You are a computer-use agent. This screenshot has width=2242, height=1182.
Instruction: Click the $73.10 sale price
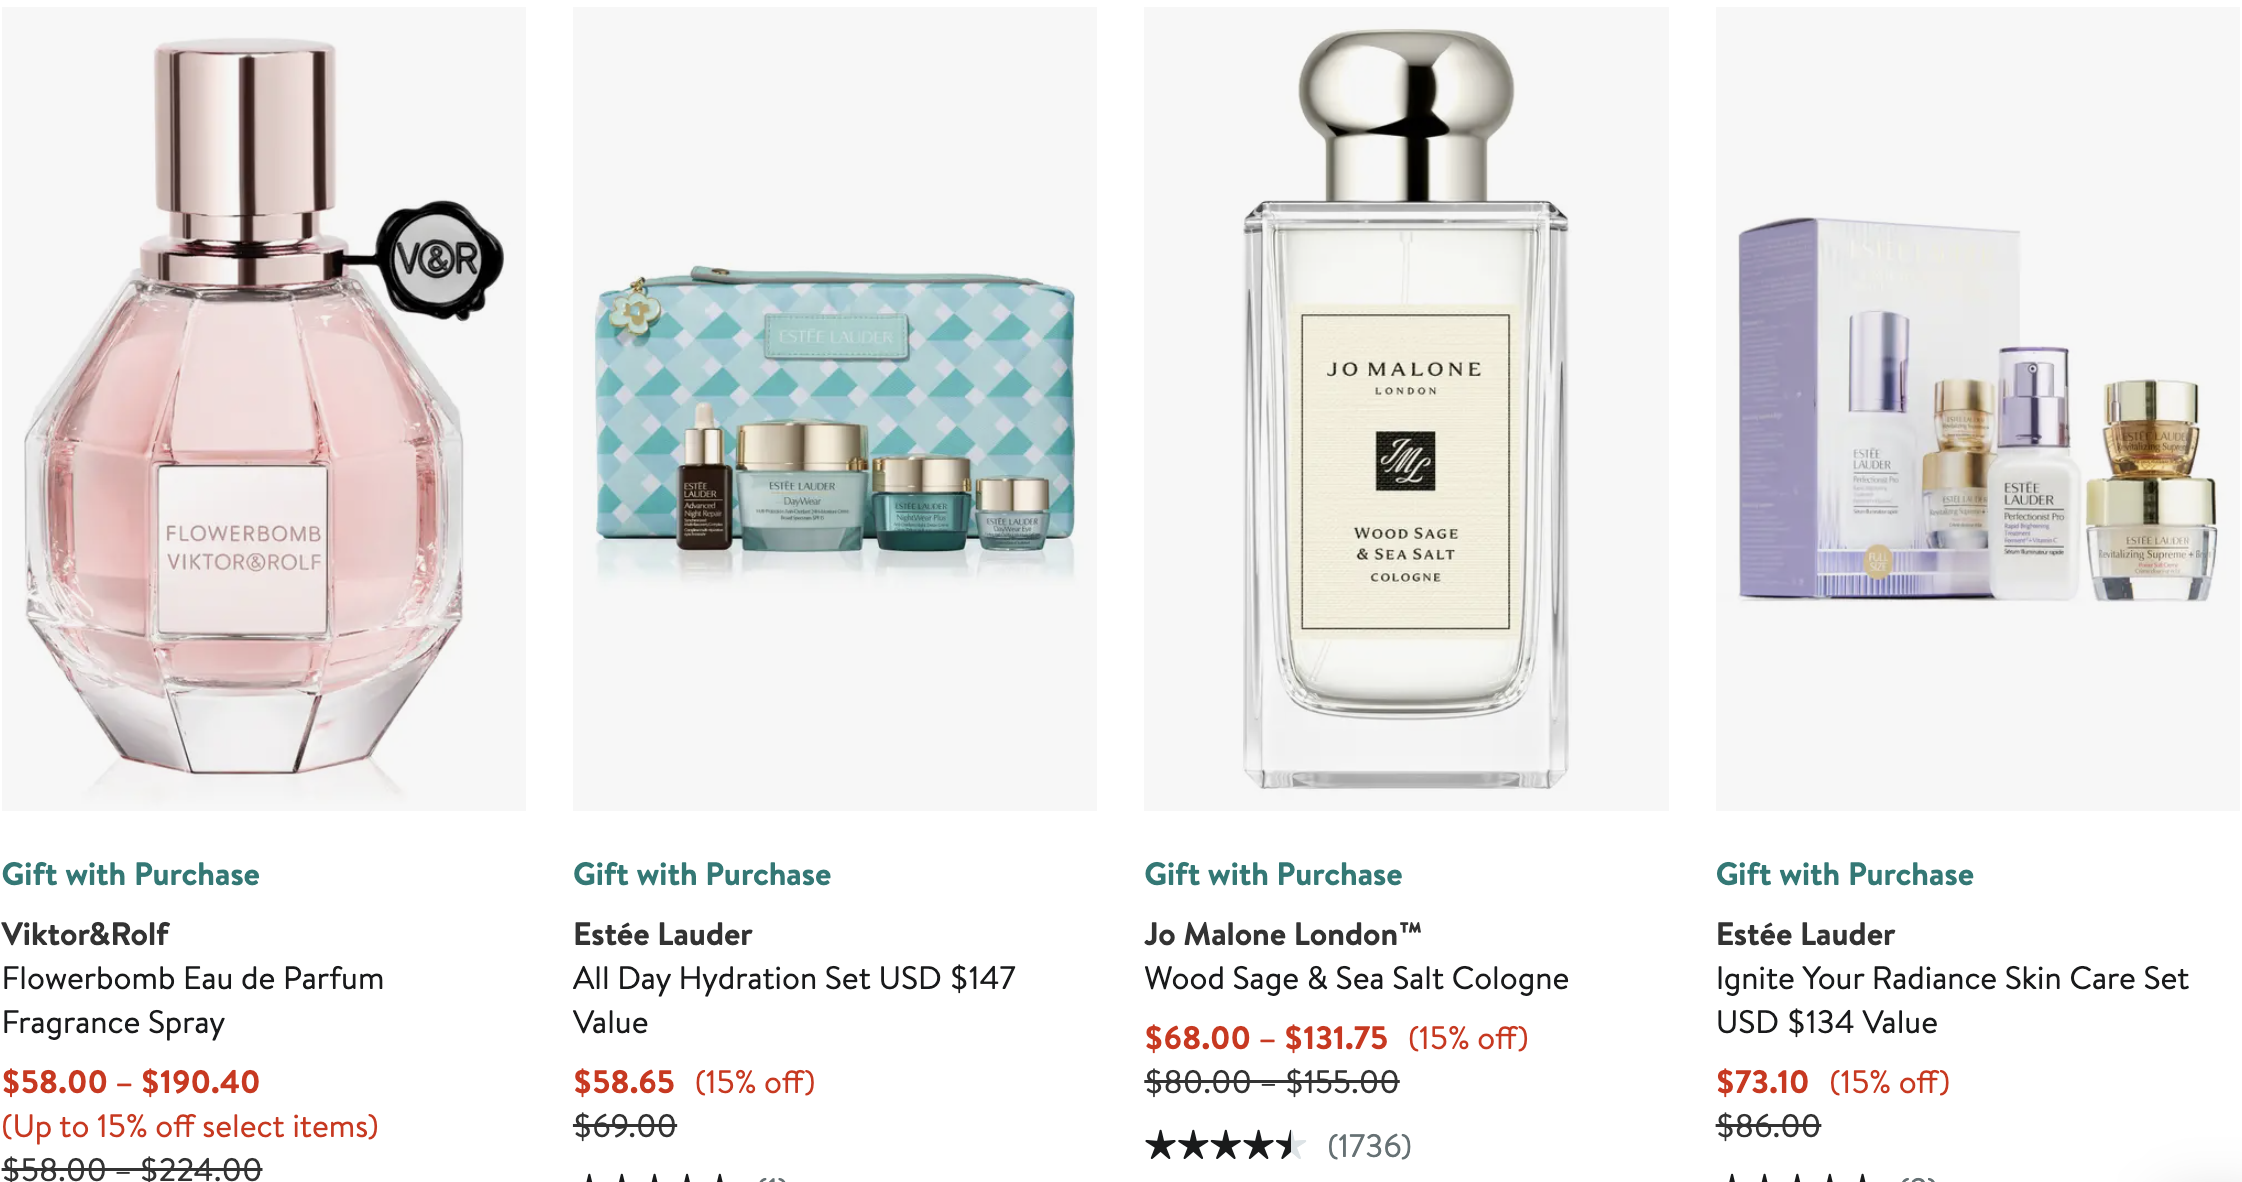(1763, 1082)
